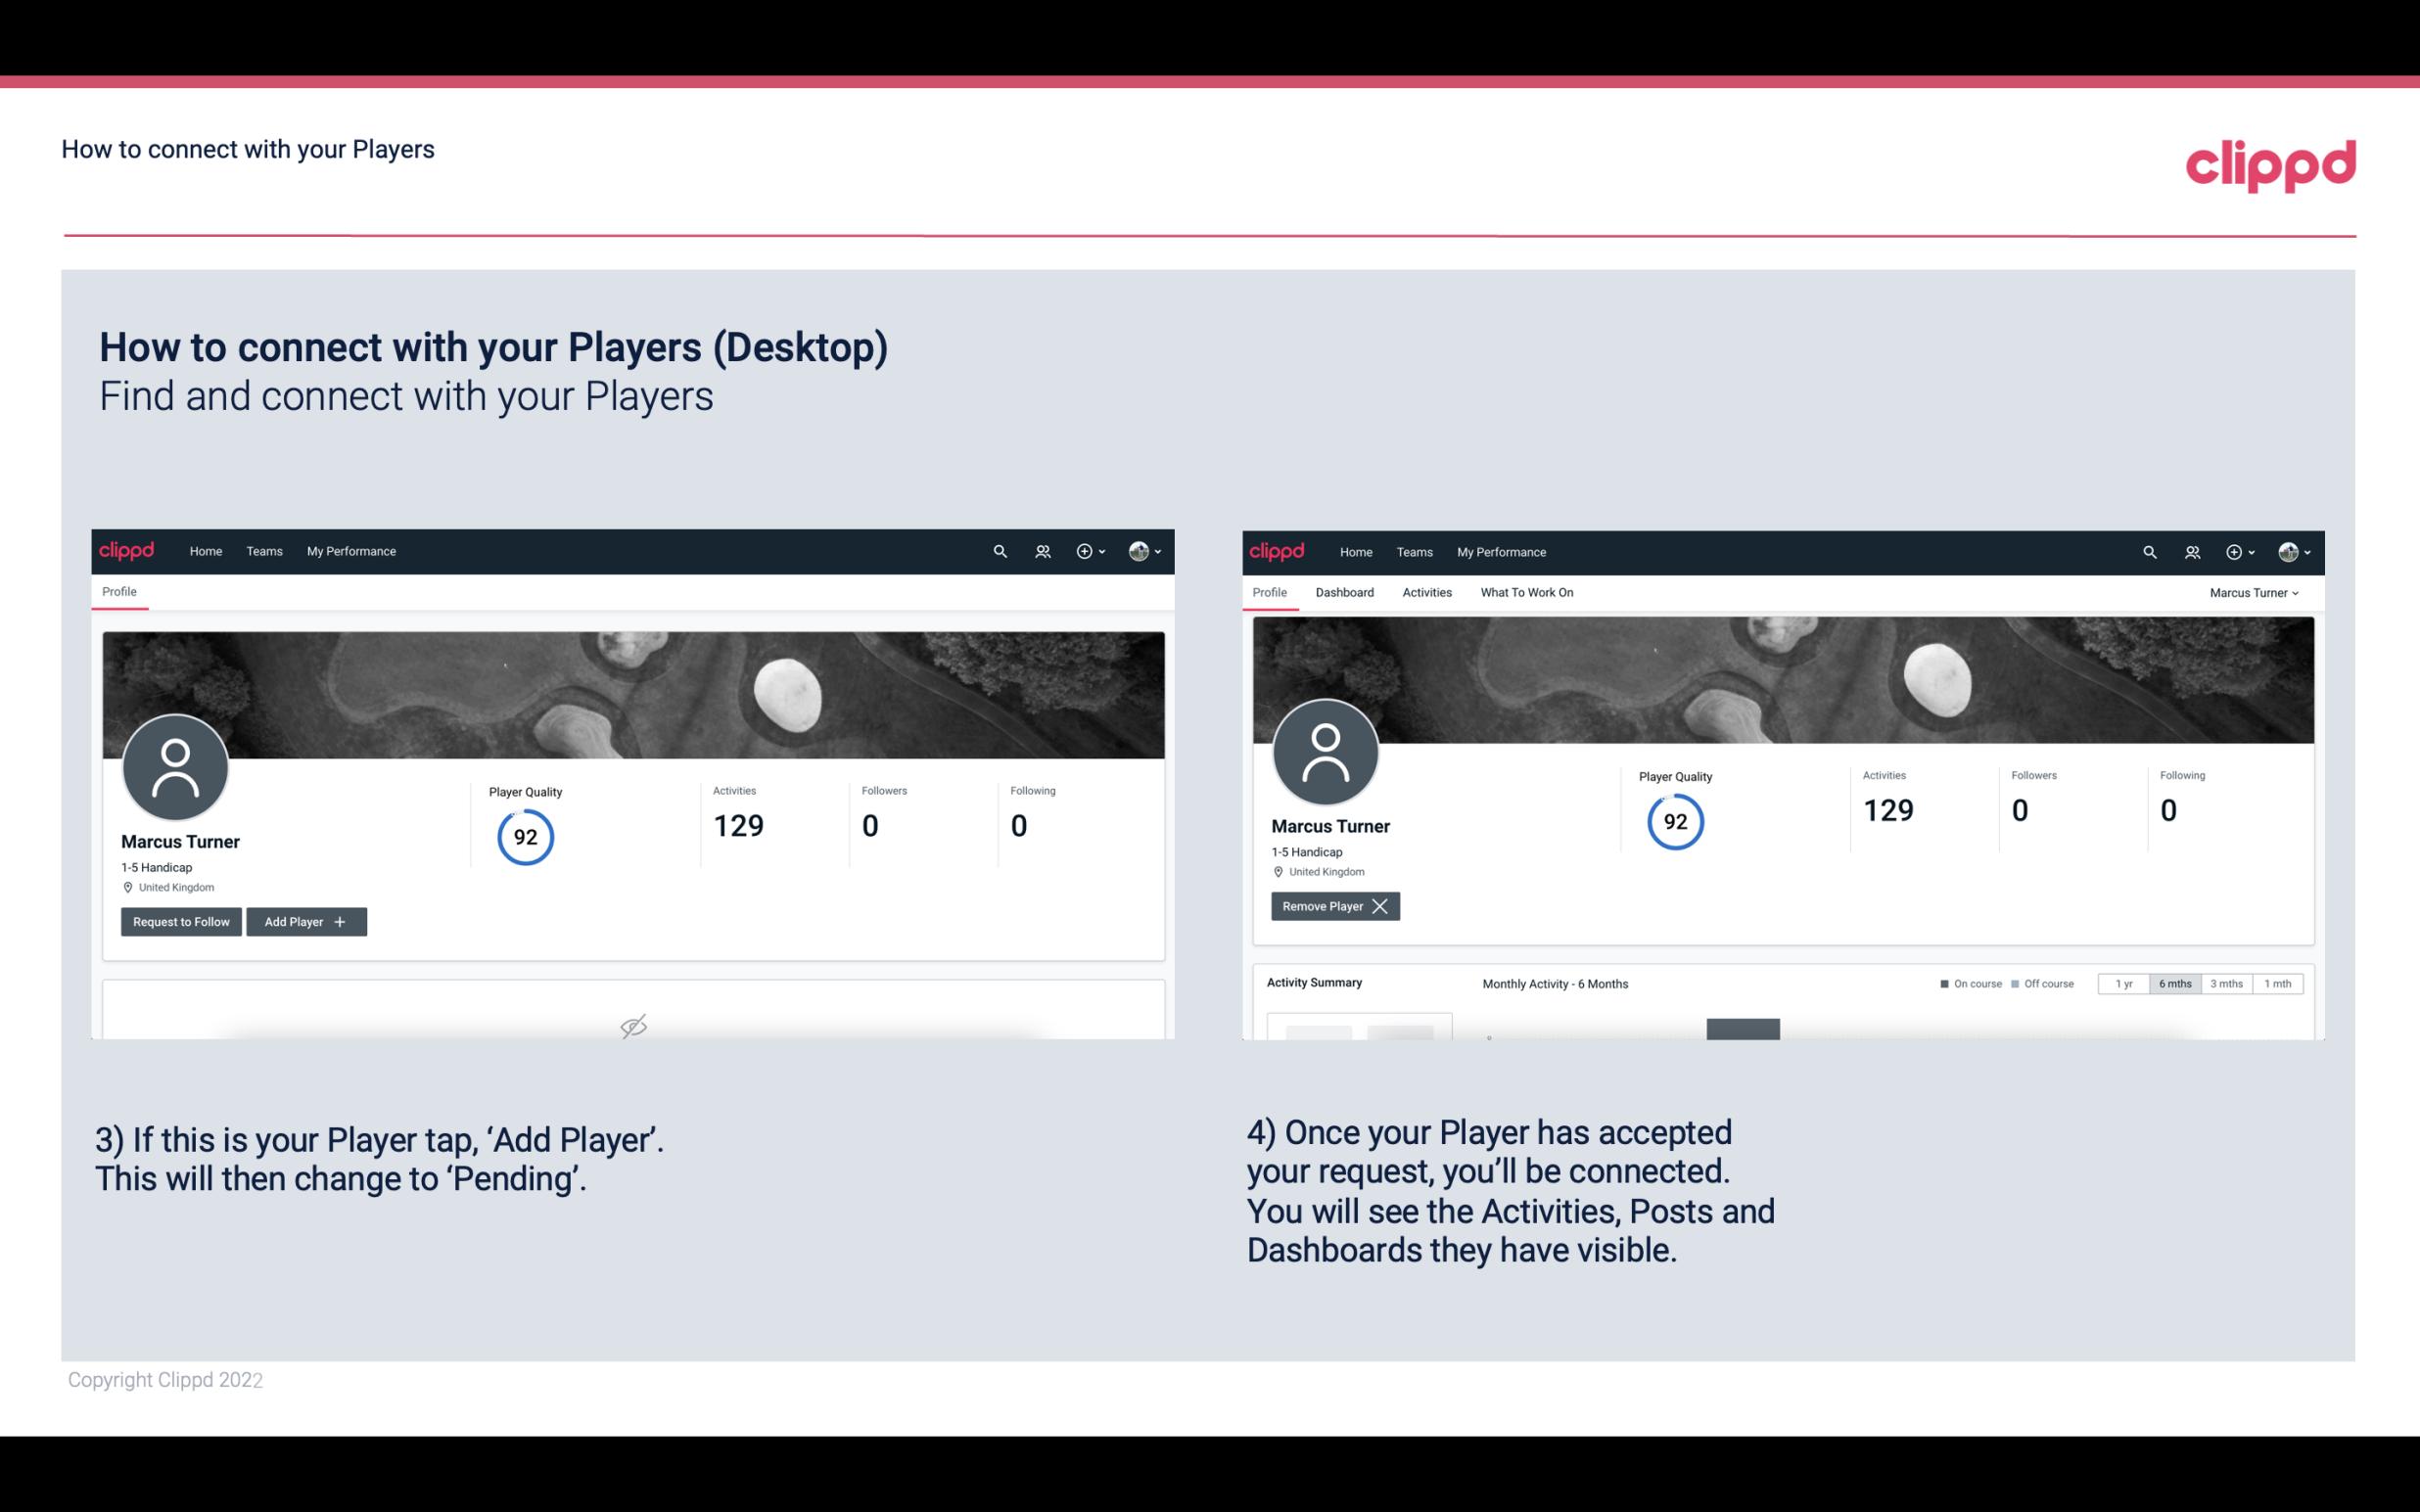Screen dimensions: 2420x1512
Task: Select the 'What To On' tab
Action: tap(1526, 590)
